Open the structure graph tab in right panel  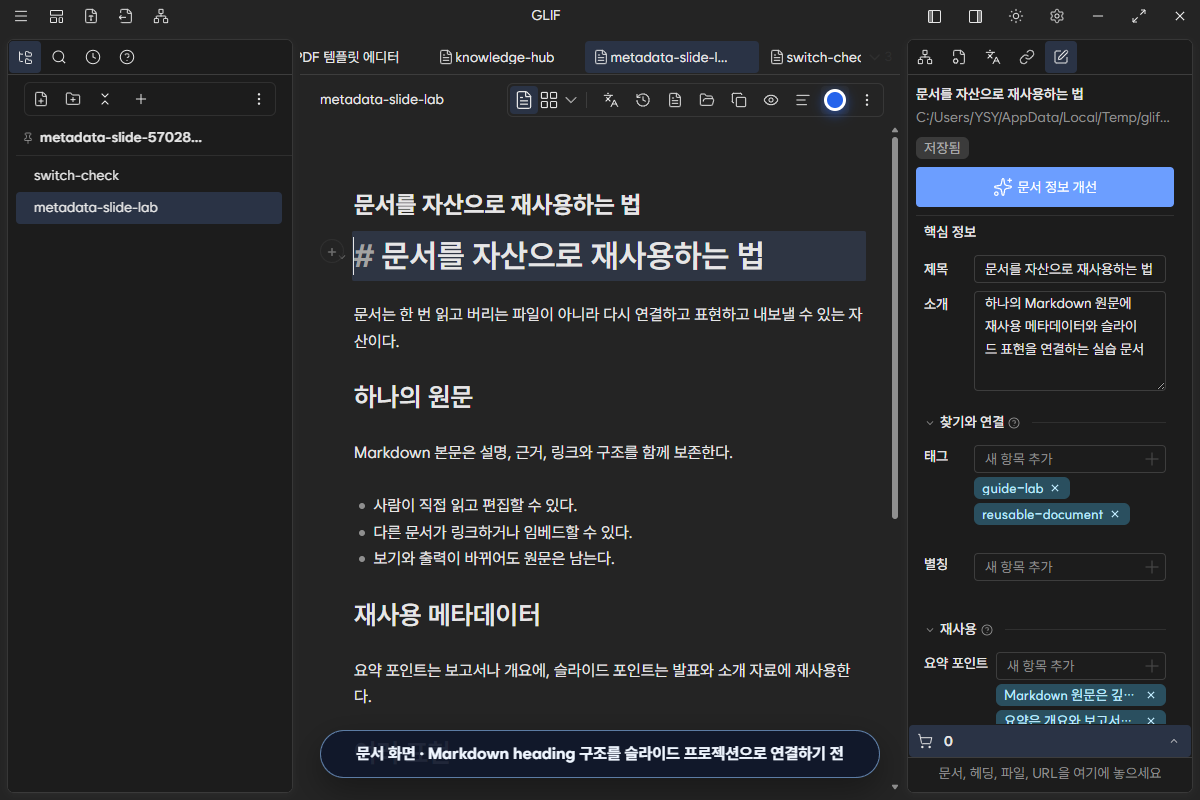click(925, 57)
